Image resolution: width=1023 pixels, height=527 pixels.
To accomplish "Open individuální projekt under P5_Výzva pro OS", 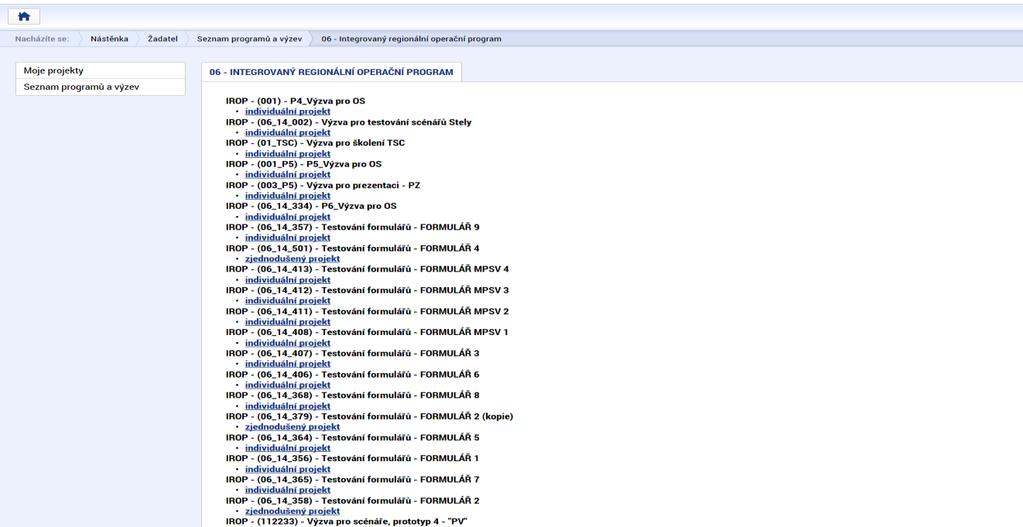I will coord(288,174).
